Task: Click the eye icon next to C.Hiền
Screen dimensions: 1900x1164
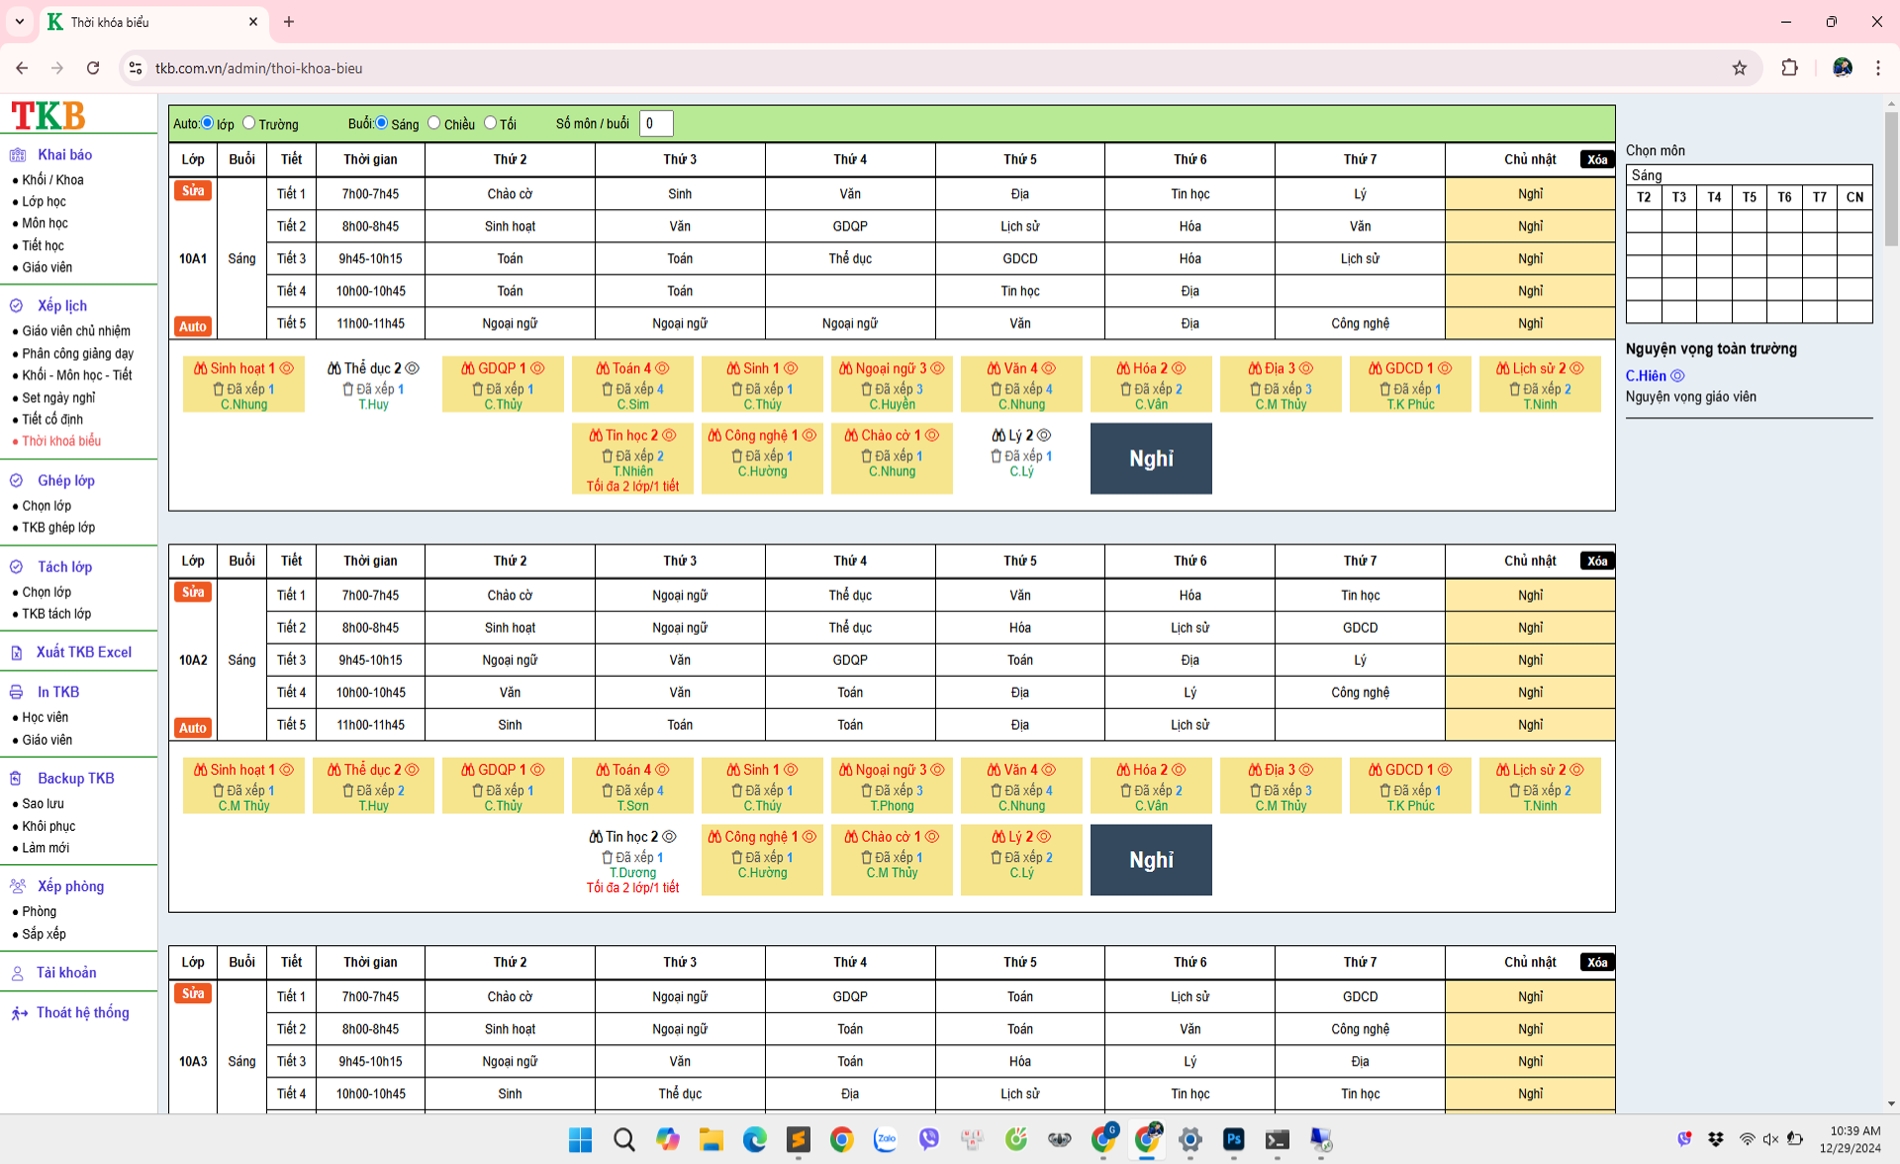Action: point(1678,376)
